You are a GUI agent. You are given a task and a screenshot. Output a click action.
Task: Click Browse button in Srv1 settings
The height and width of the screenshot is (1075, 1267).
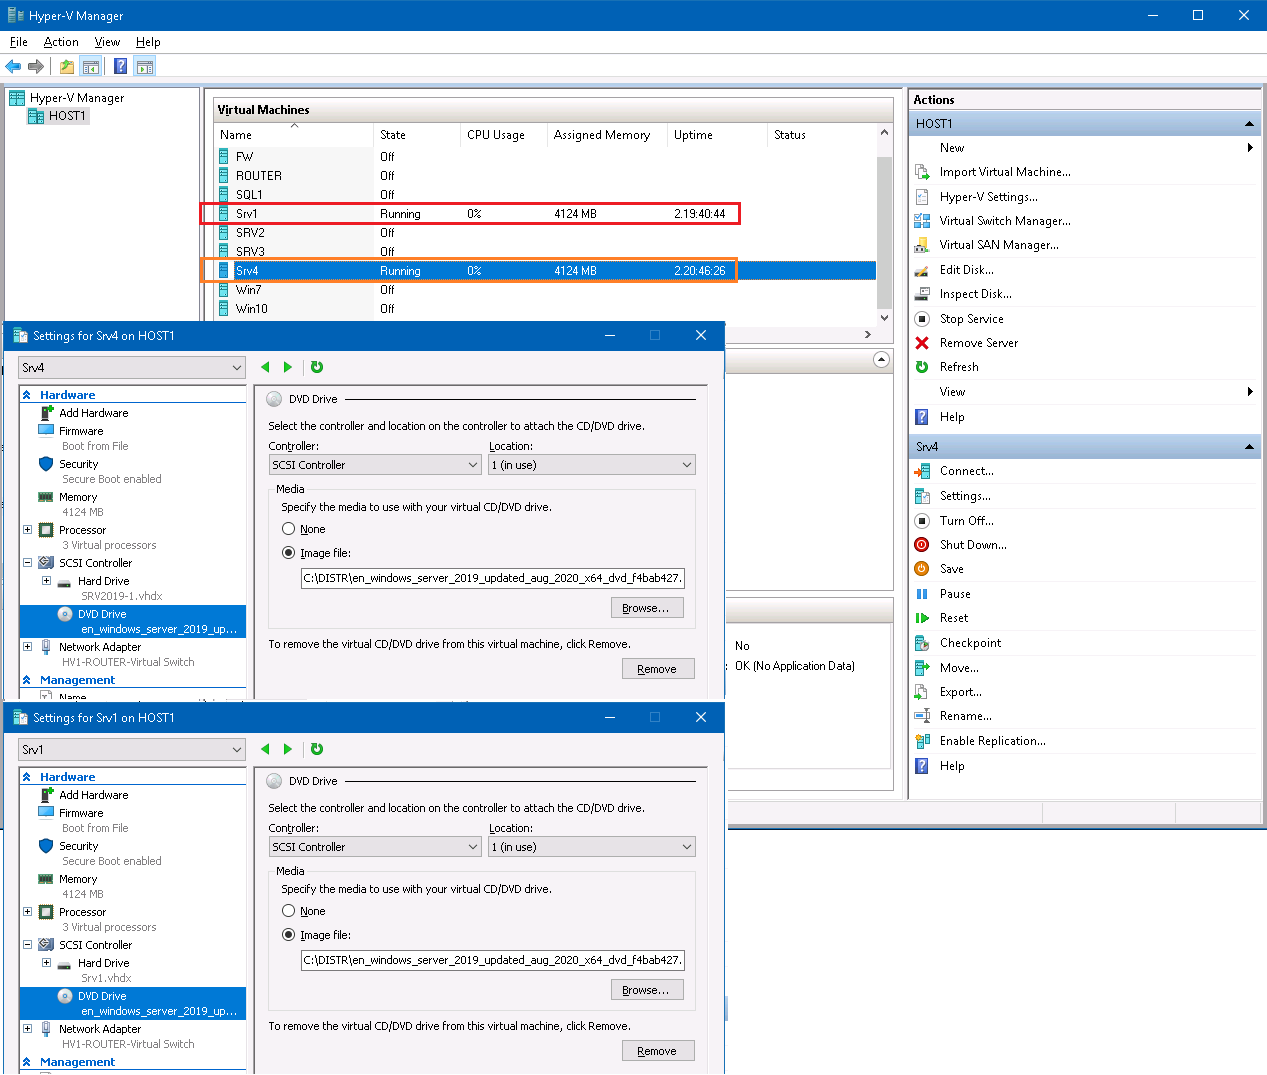[647, 990]
